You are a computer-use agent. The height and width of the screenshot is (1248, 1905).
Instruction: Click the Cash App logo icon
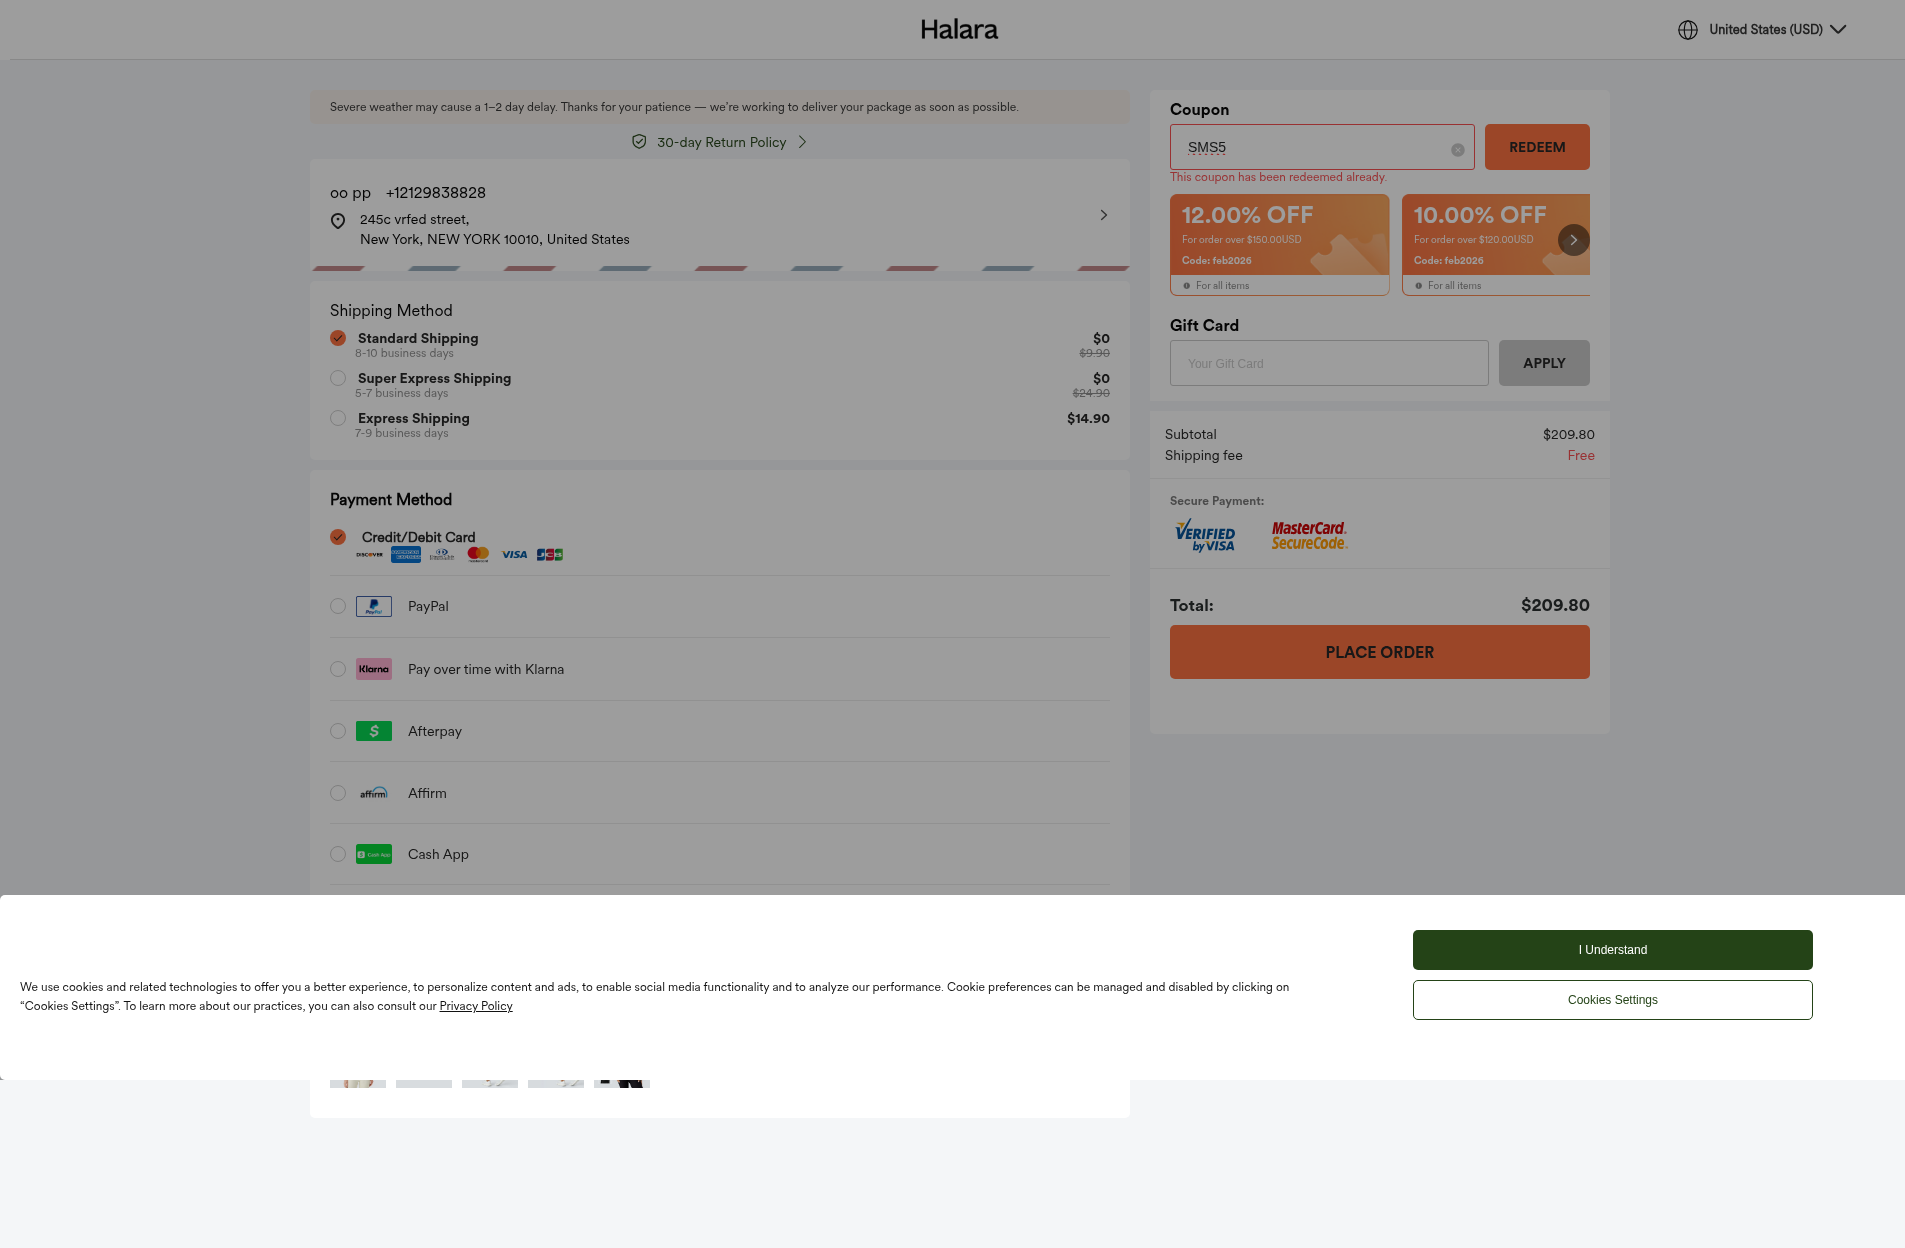373,855
